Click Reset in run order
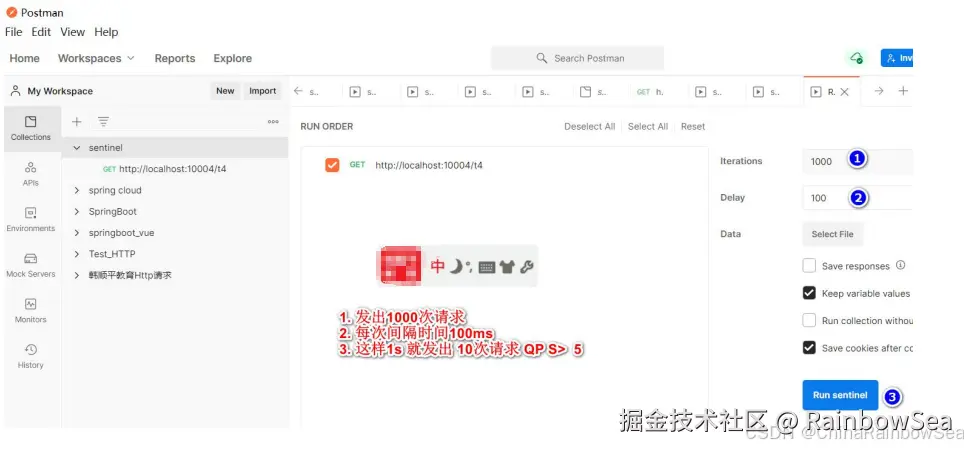 [x=693, y=127]
